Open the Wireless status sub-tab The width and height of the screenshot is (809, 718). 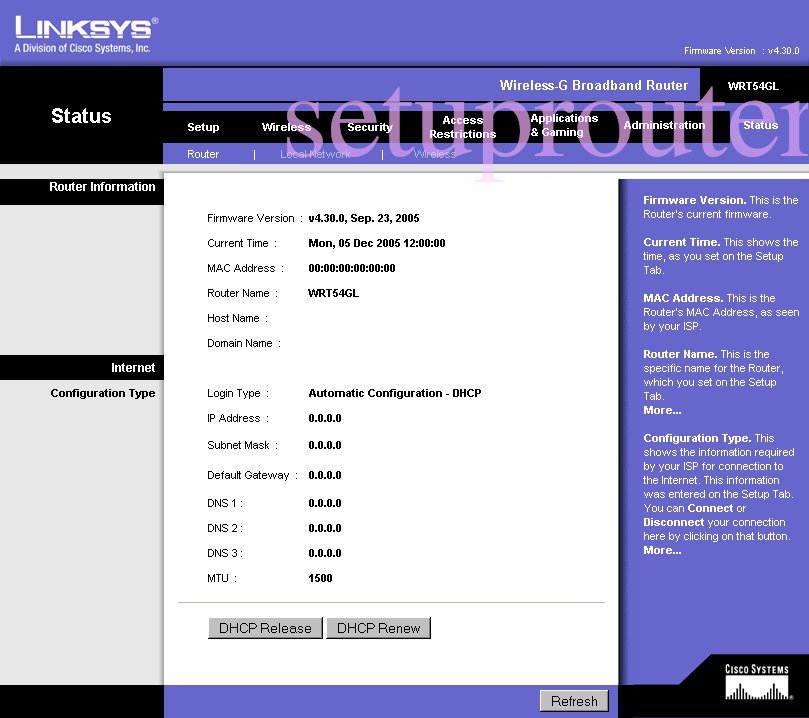coord(434,154)
